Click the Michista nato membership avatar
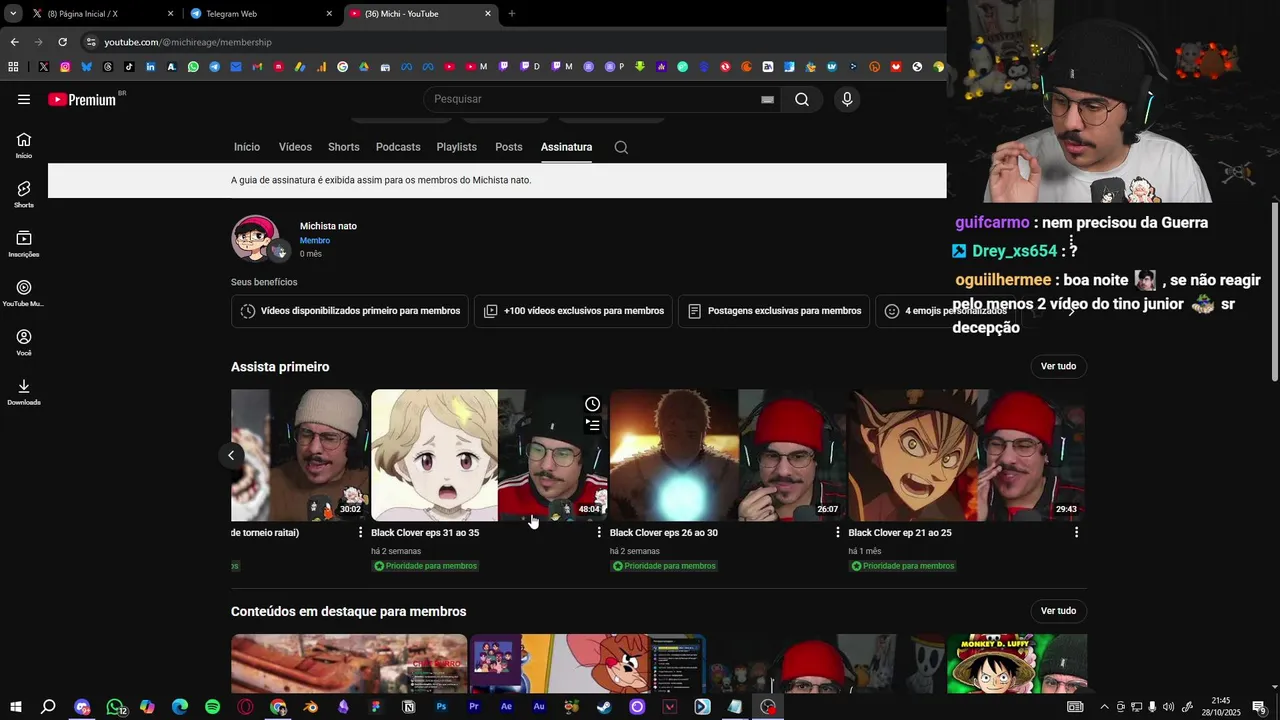Image resolution: width=1280 pixels, height=720 pixels. [255, 238]
